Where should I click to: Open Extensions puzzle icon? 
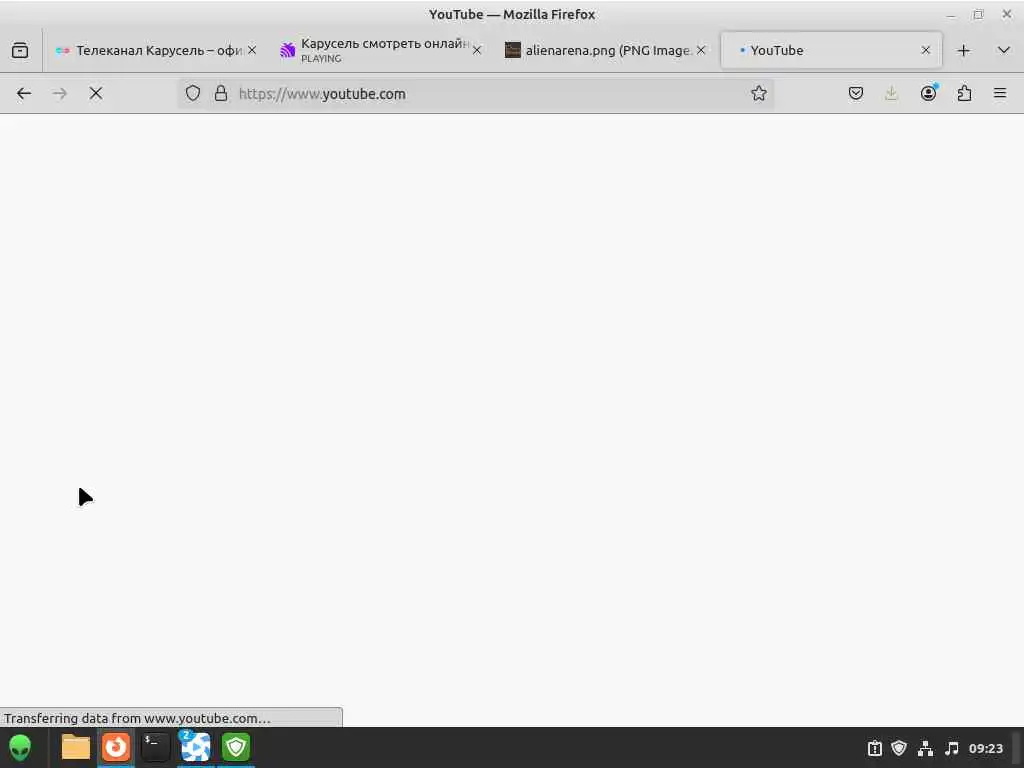point(964,93)
